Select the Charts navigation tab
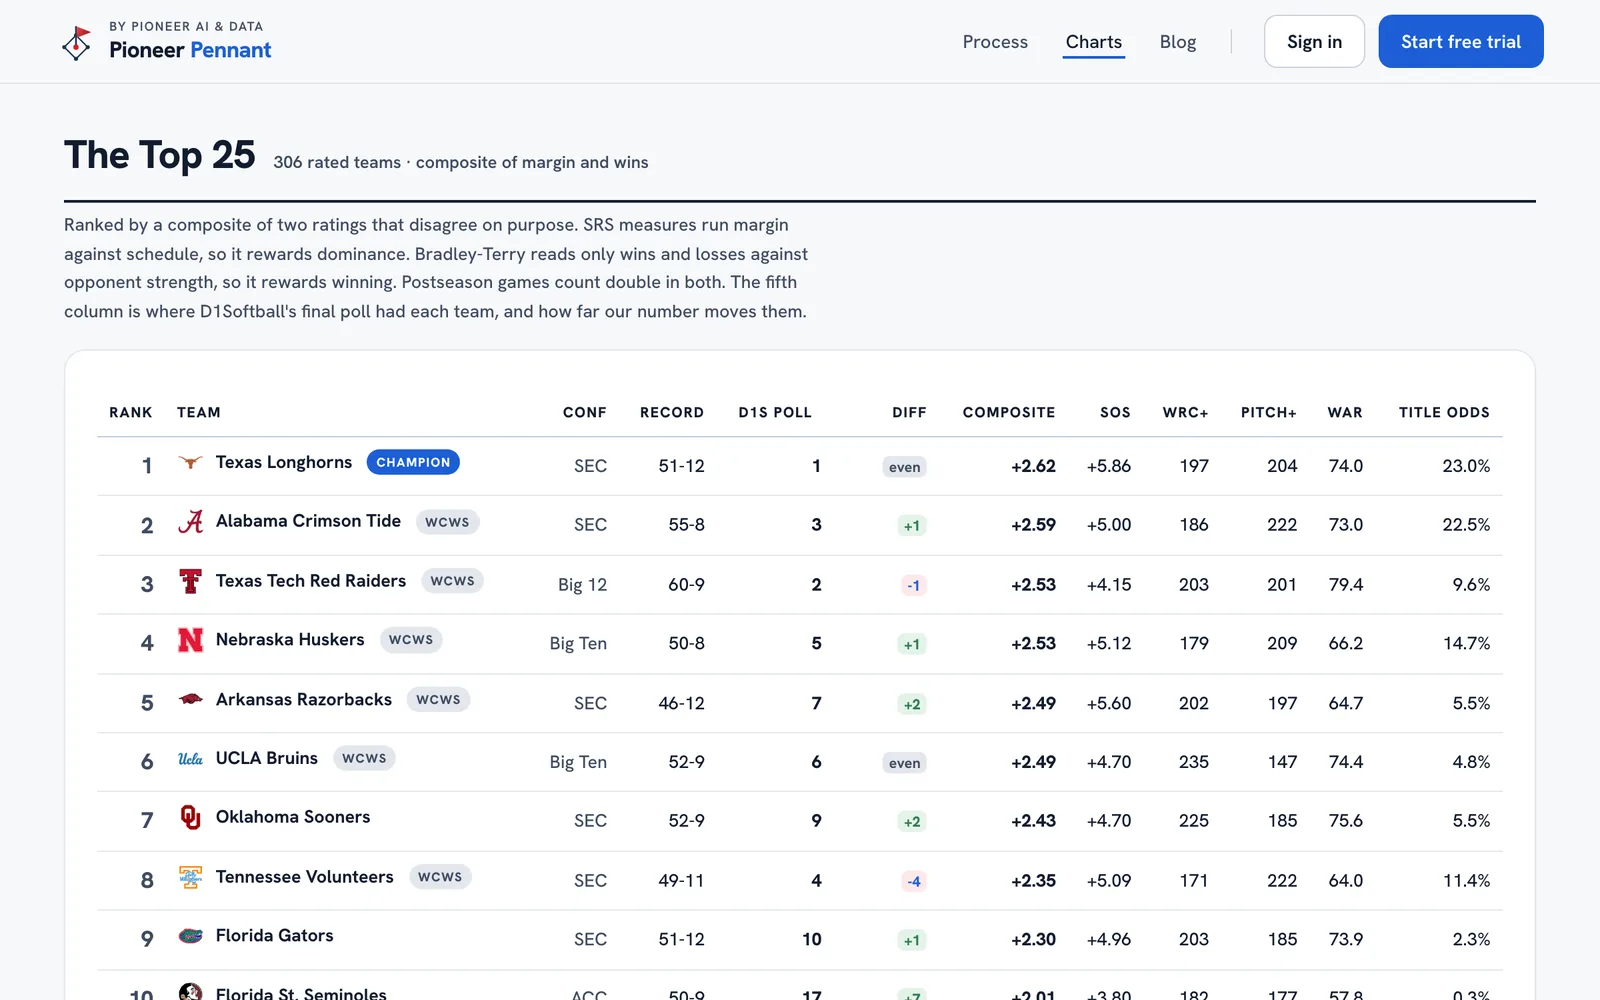The image size is (1600, 1000). point(1094,42)
